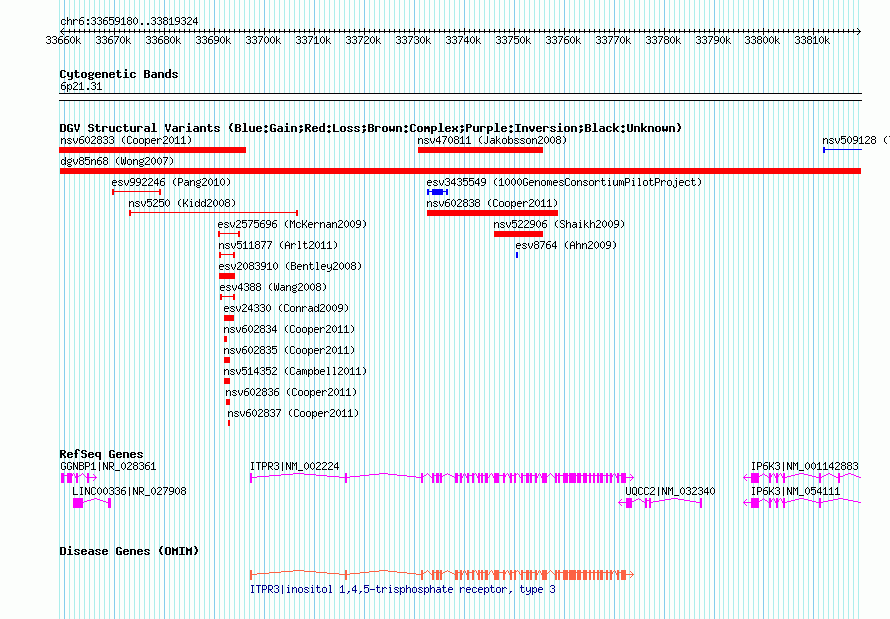890x619 pixels.
Task: Click the nsv602834 (Cooper2011) variant label
Action: click(x=289, y=329)
